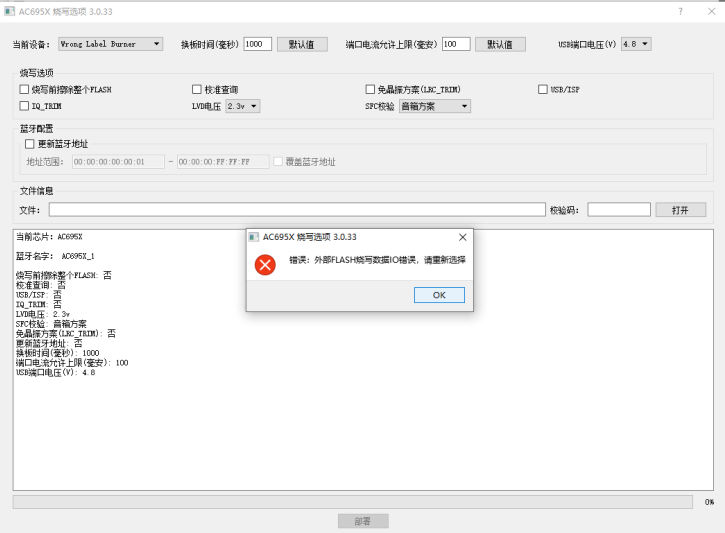
Task: Click OK in the error dialog
Action: pyautogui.click(x=439, y=295)
